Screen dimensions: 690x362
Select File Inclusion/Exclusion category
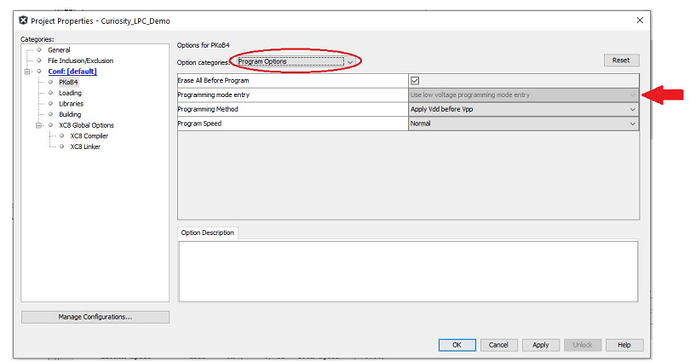[x=81, y=61]
